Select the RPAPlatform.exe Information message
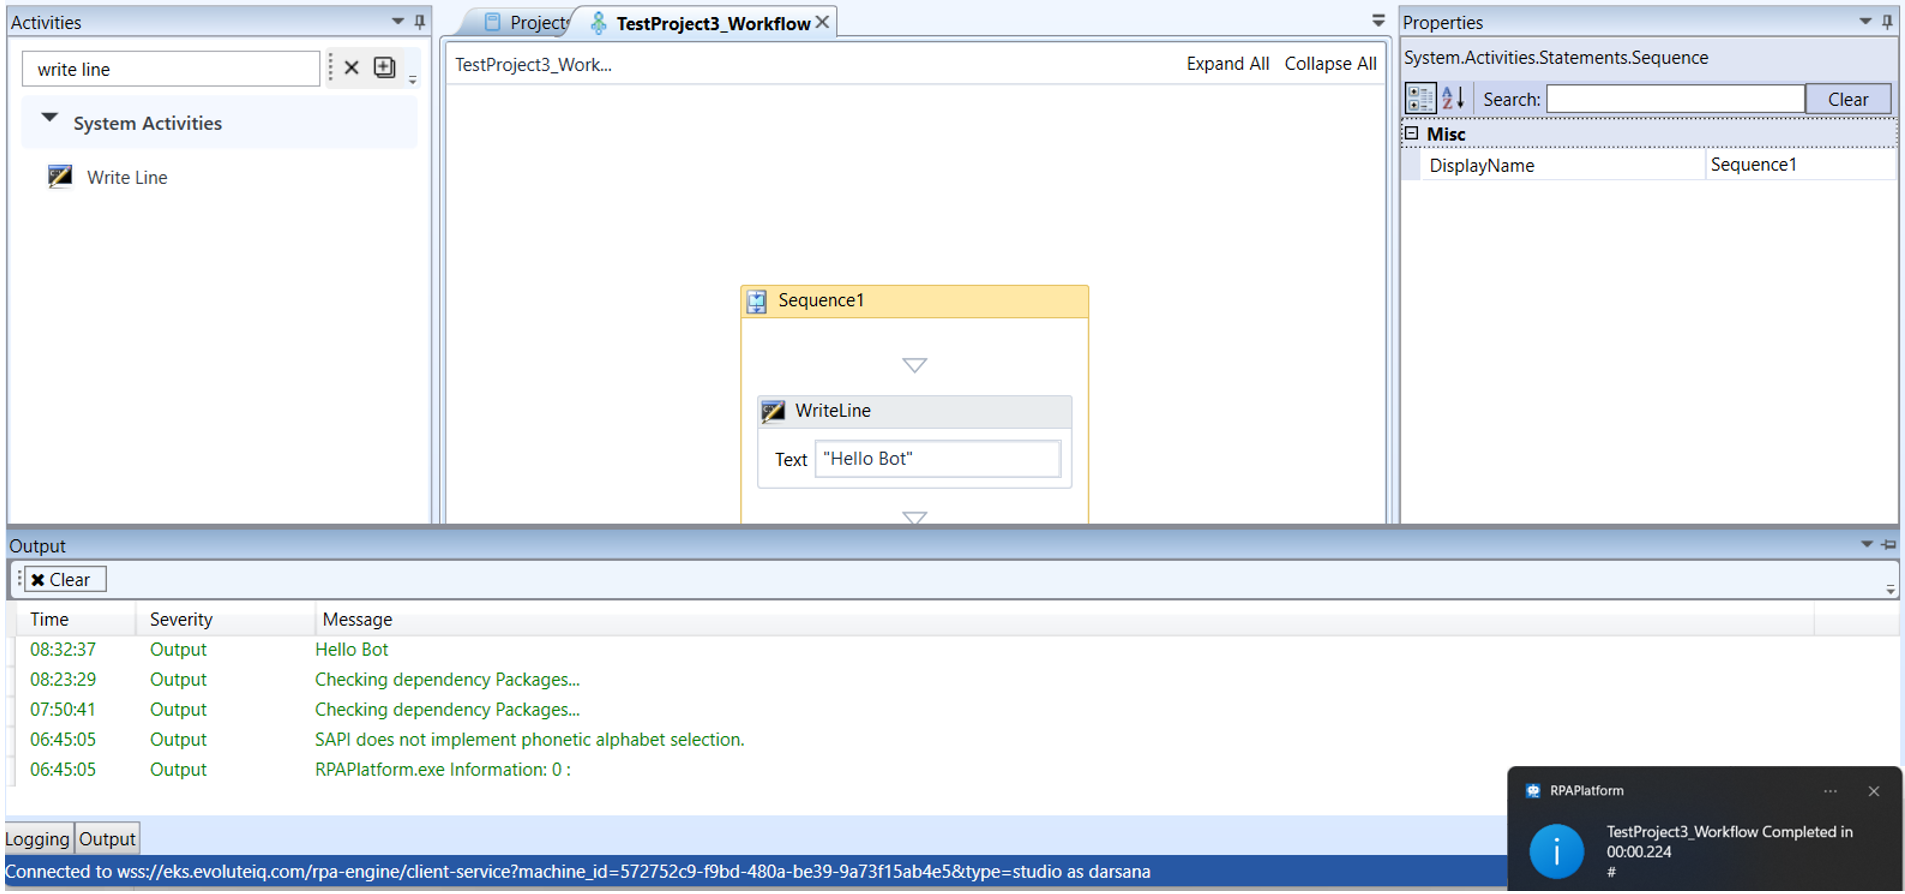This screenshot has width=1905, height=894. (x=442, y=770)
